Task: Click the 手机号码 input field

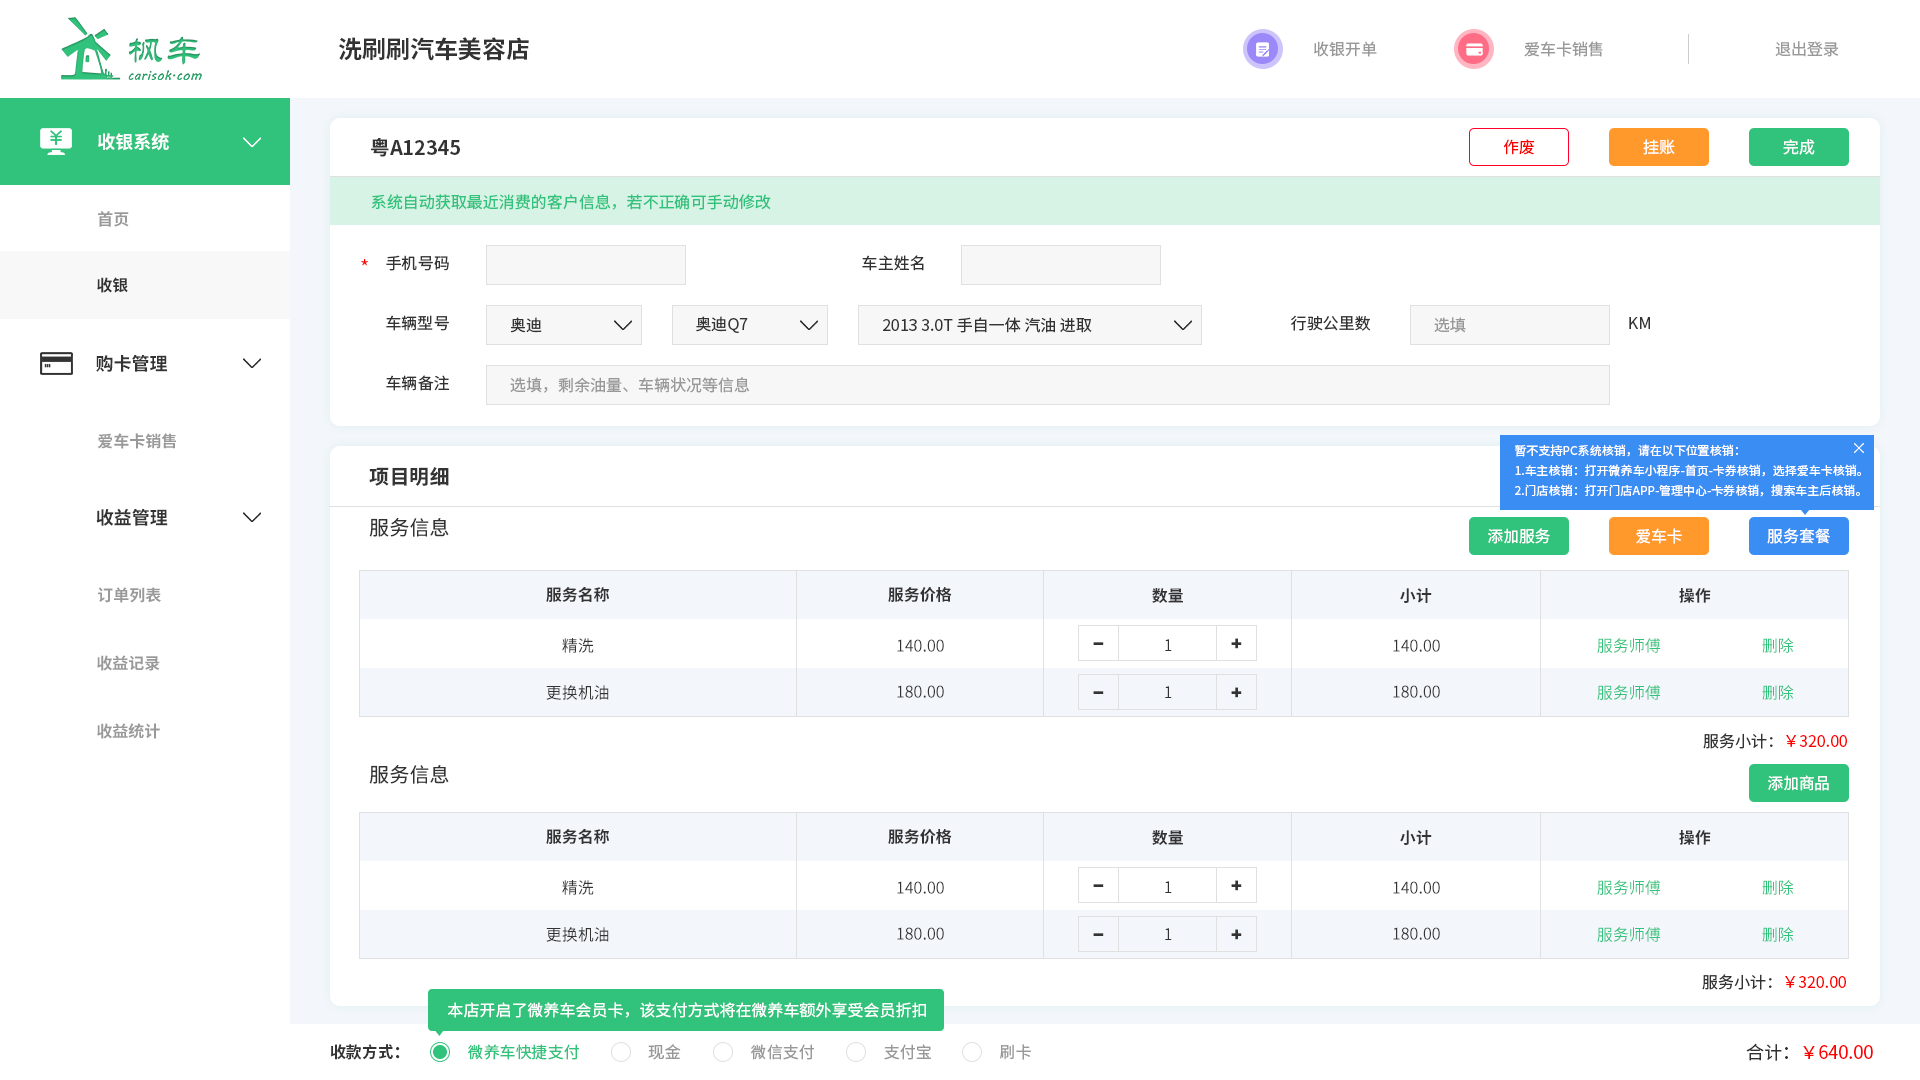Action: click(586, 265)
